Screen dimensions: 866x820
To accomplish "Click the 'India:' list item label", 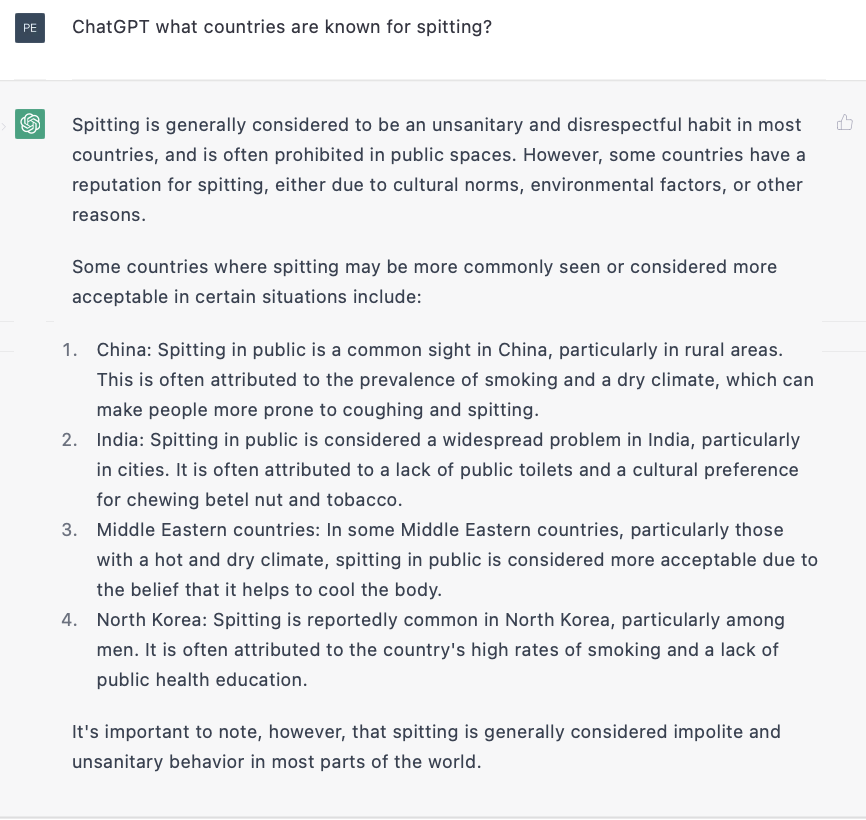I will pyautogui.click(x=120, y=440).
